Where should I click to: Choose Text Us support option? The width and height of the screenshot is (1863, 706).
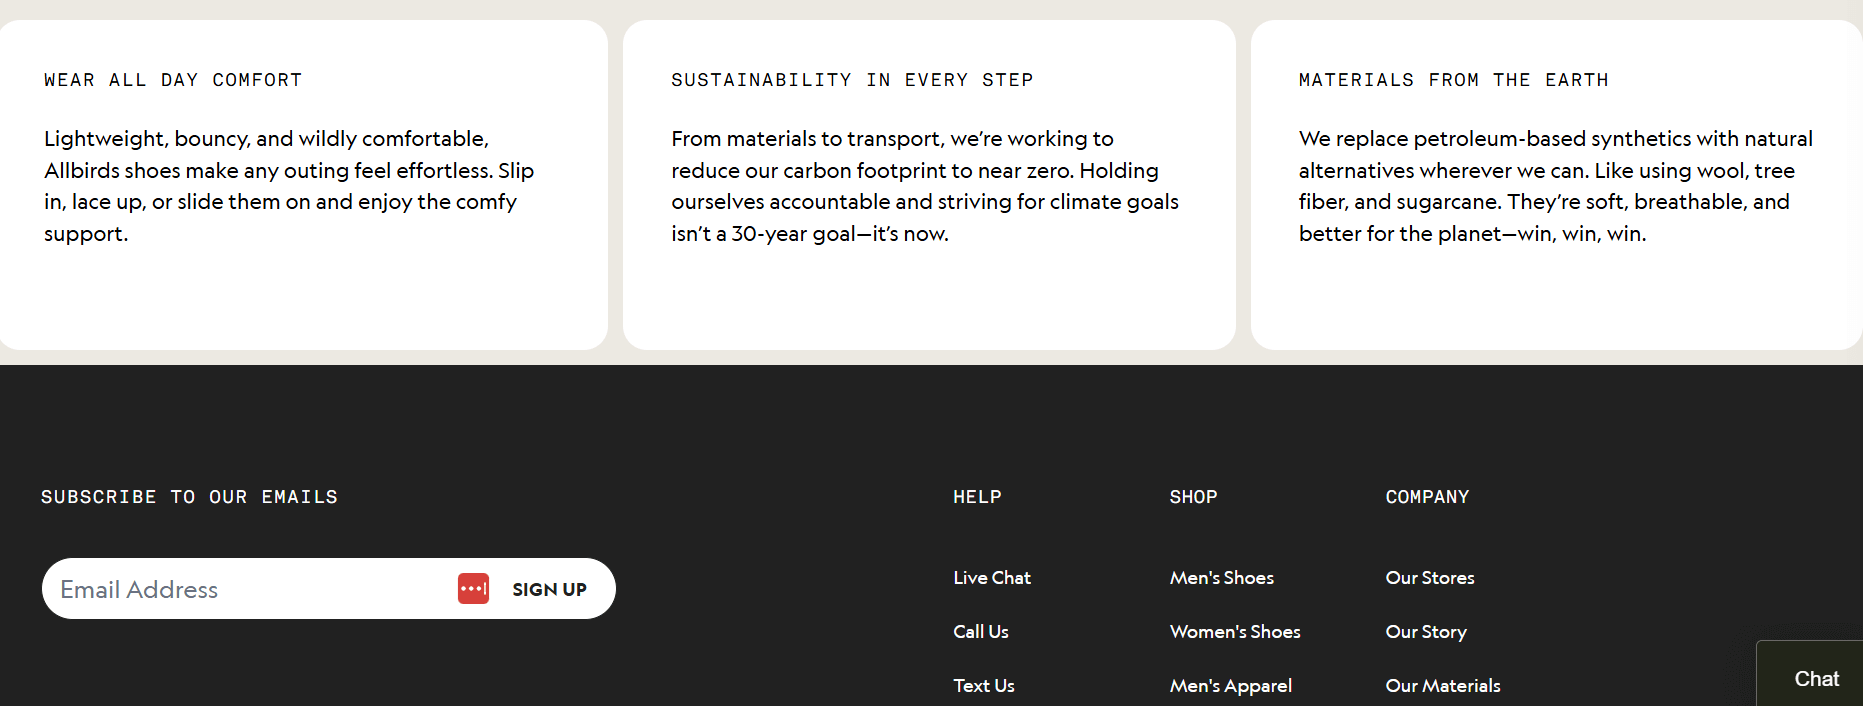[983, 686]
